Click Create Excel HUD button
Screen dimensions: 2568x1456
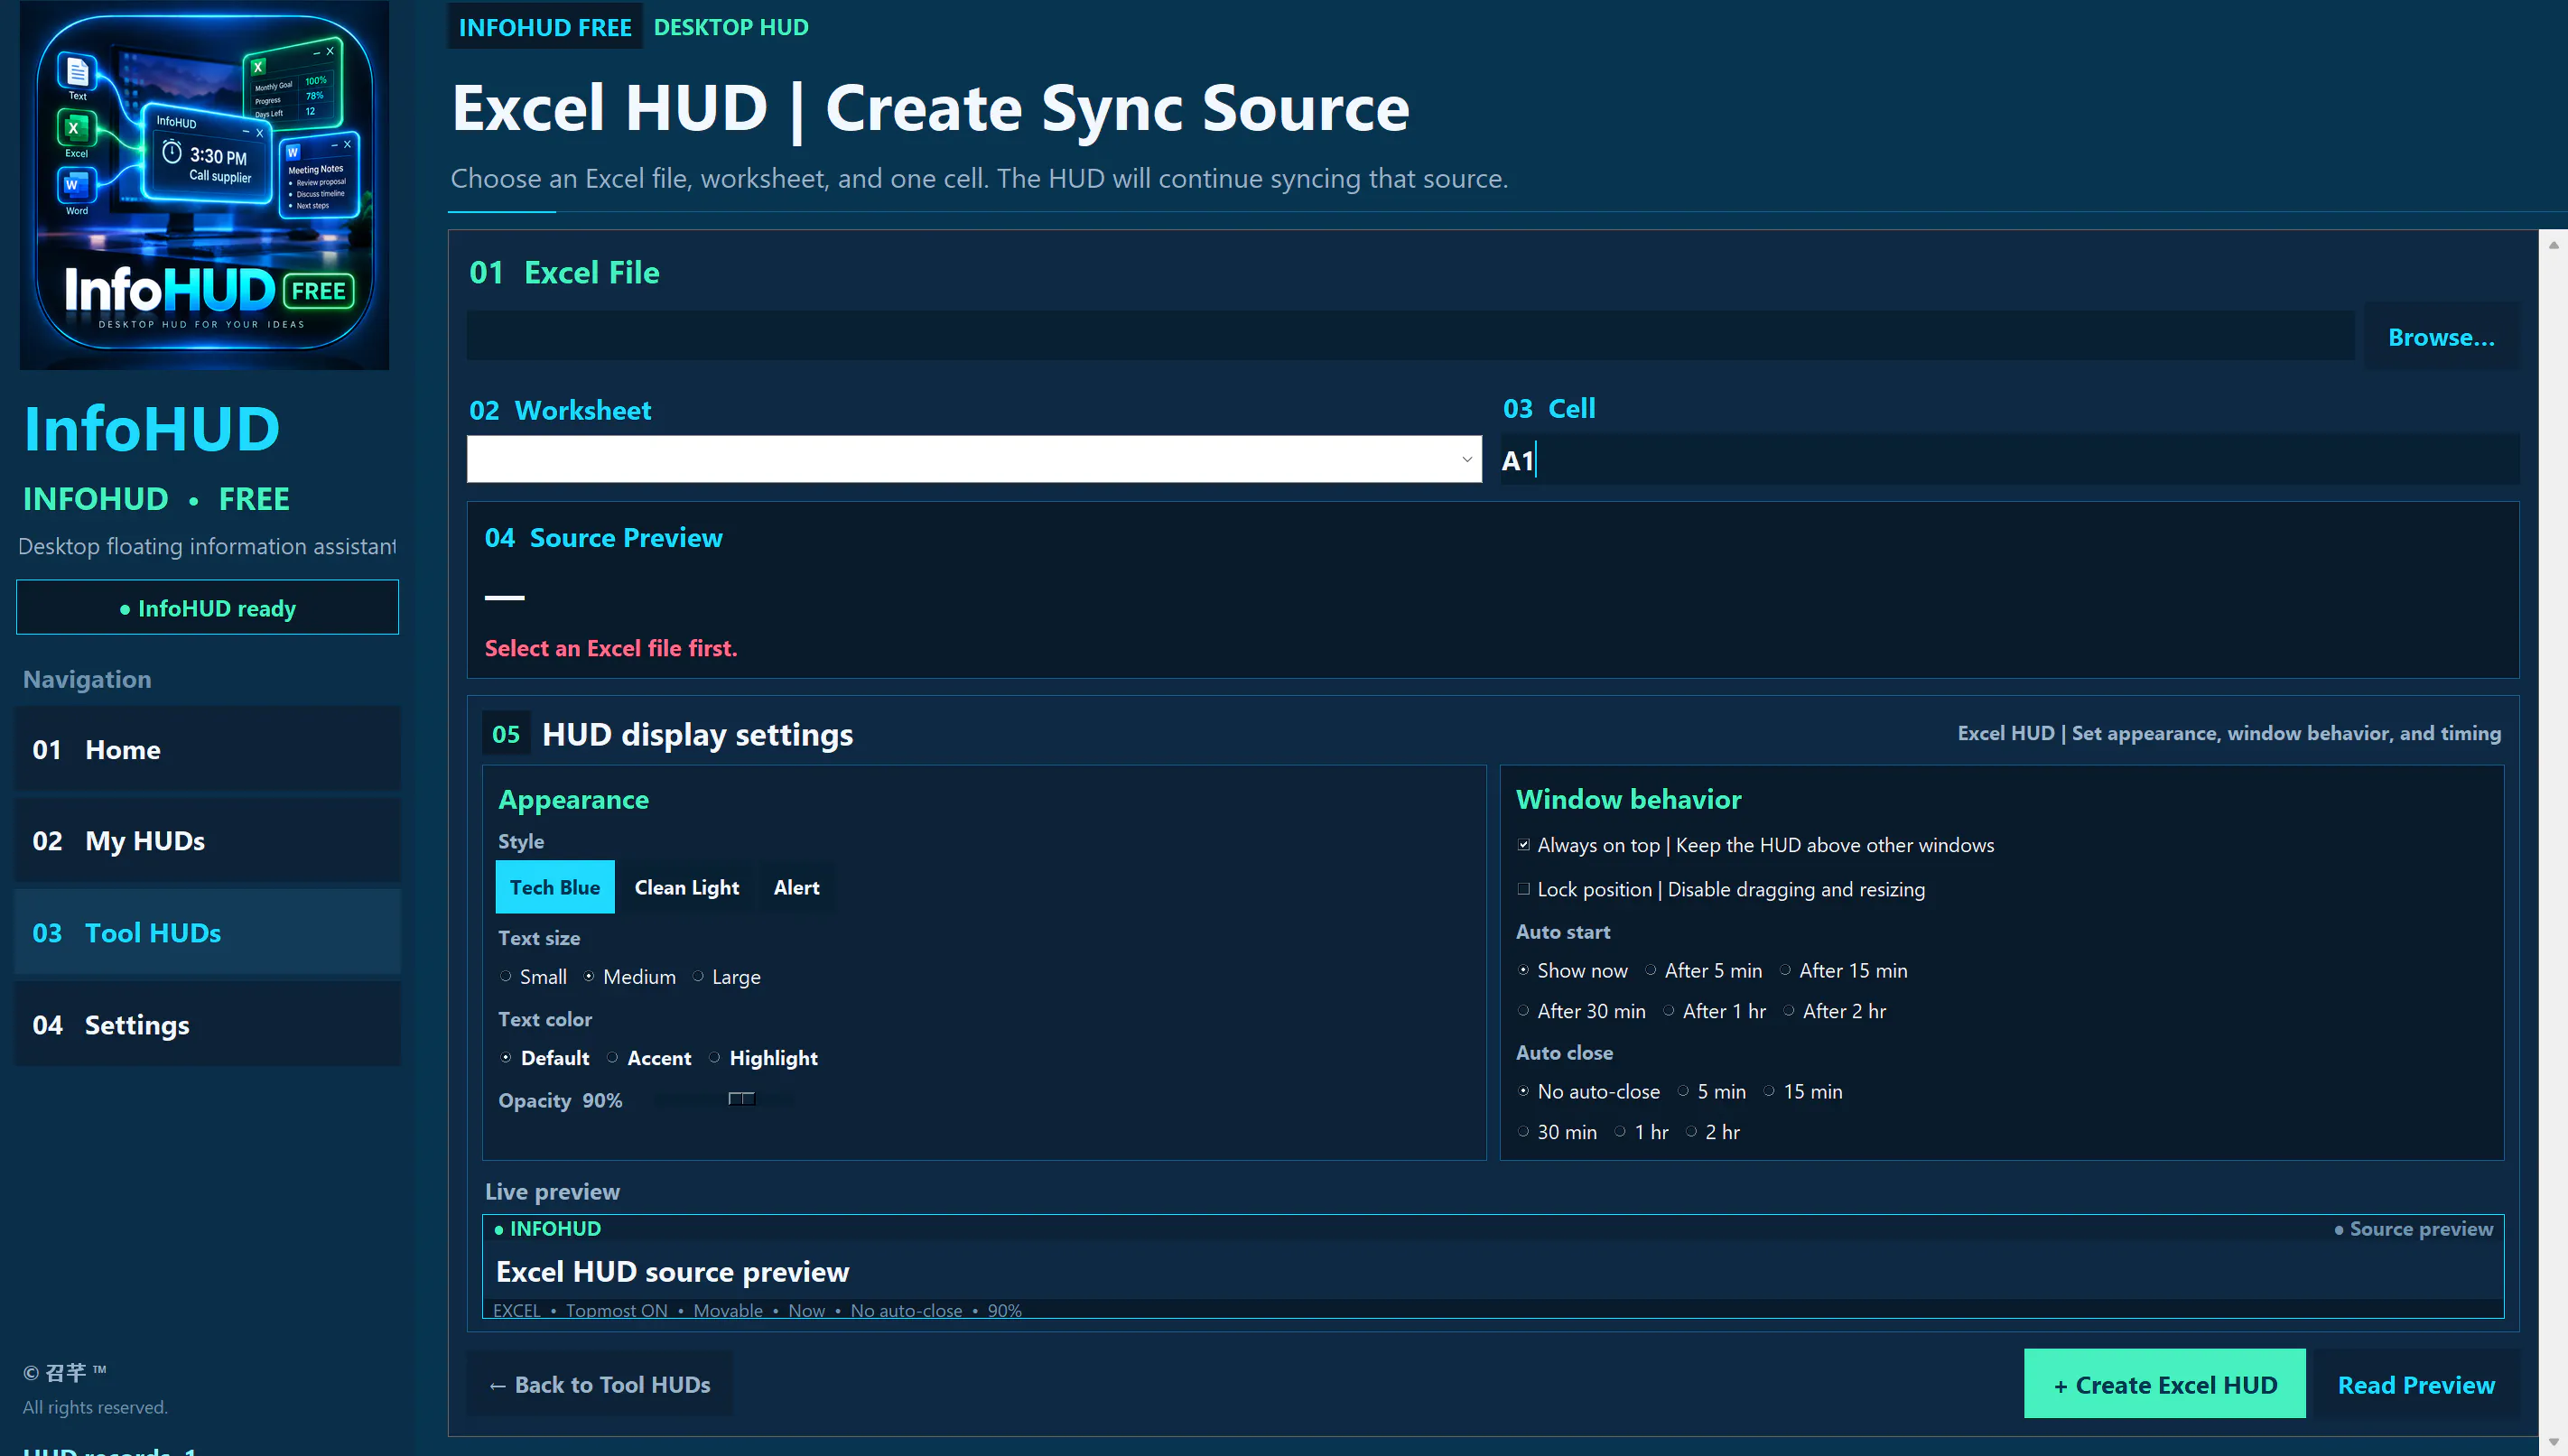[x=2164, y=1384]
